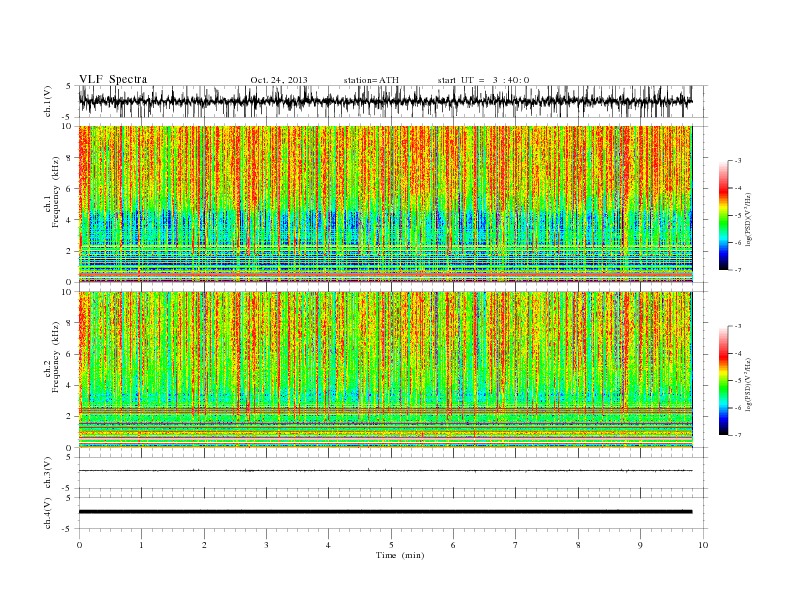Click time axis tick label "2"
Screen dimensions: 792x612
click(204, 545)
